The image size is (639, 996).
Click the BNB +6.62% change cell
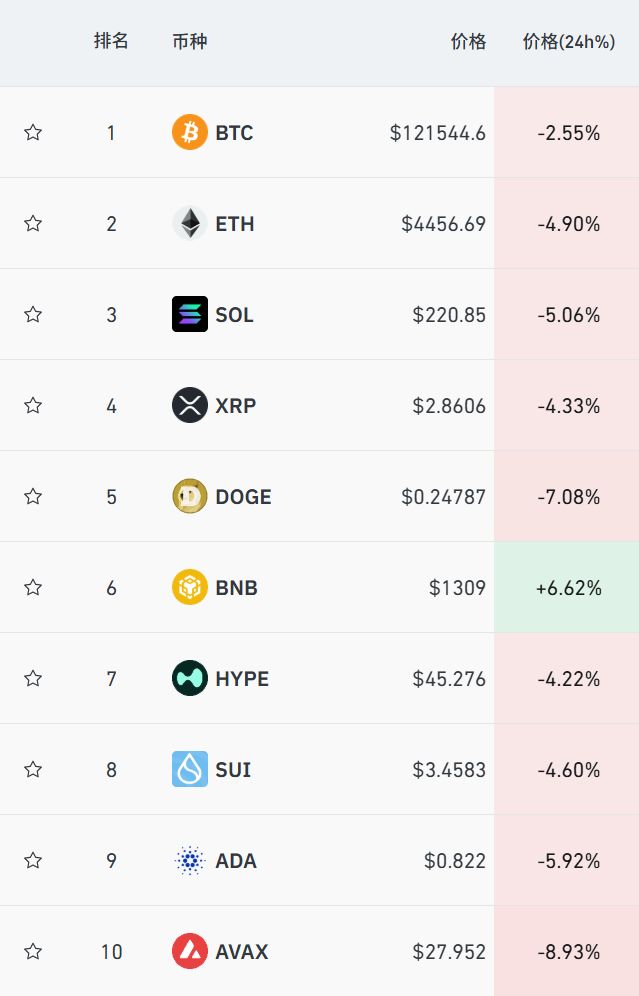click(x=568, y=587)
